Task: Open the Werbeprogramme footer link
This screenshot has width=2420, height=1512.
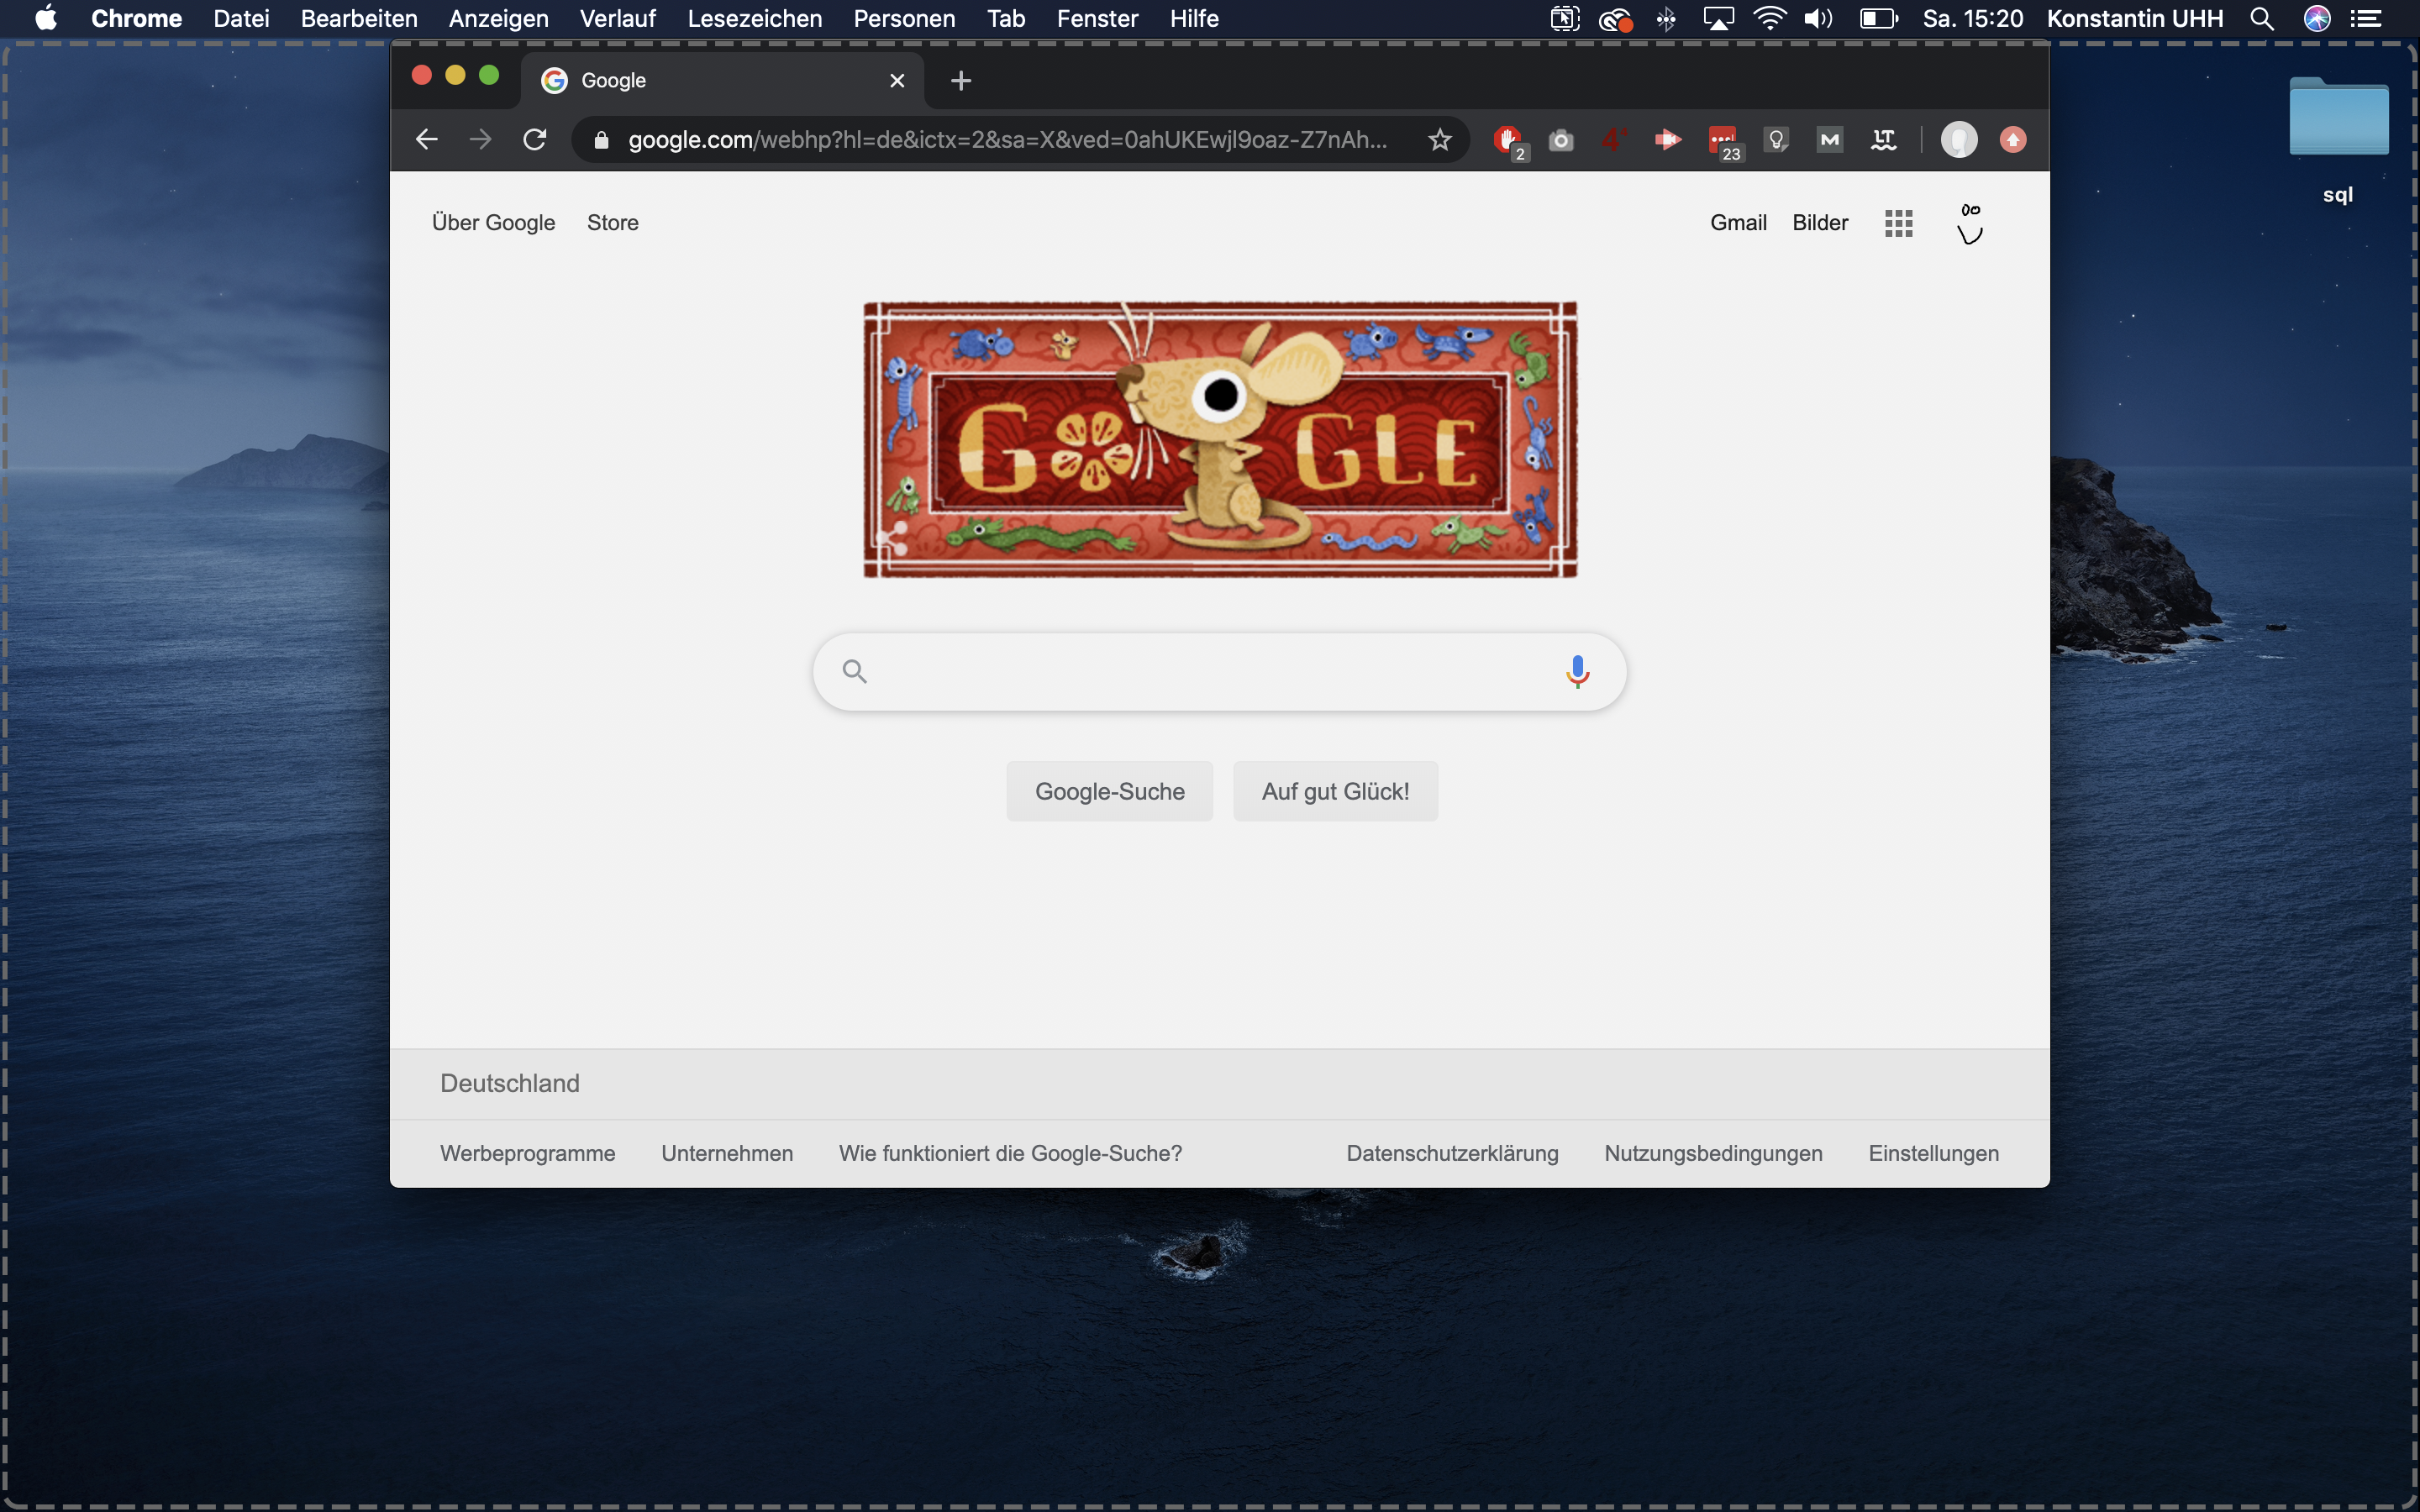Action: (527, 1153)
